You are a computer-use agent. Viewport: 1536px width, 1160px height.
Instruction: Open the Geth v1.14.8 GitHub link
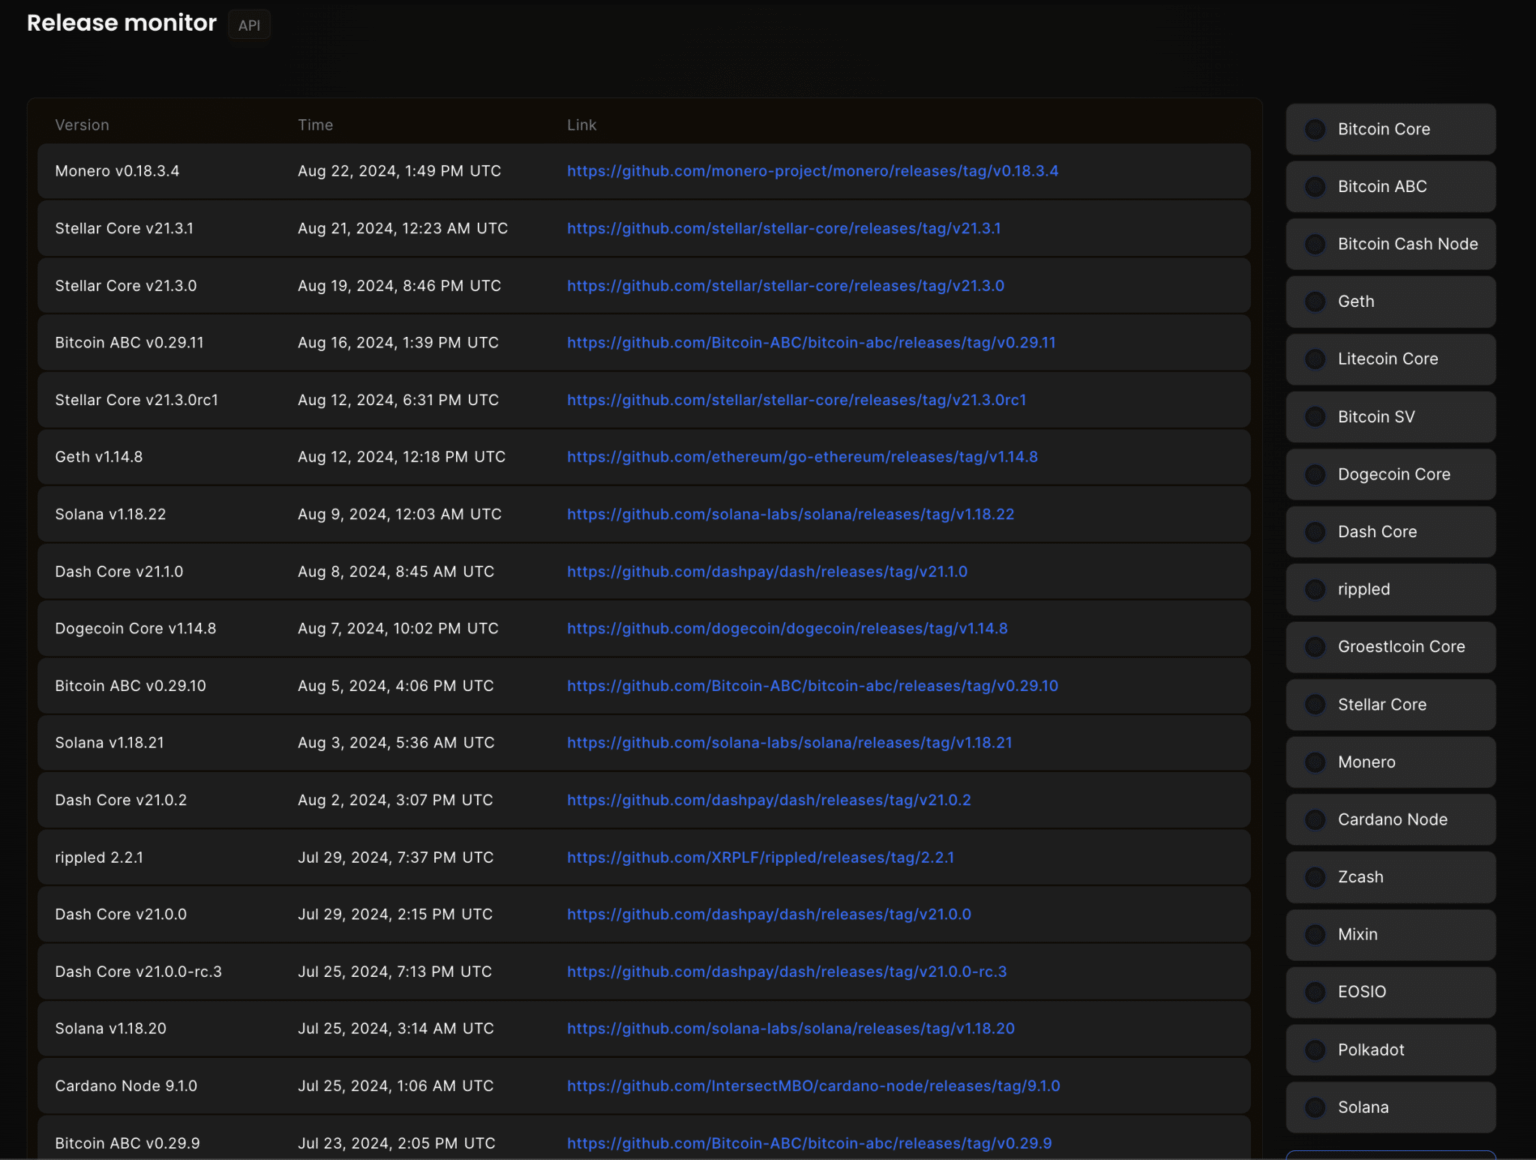coord(802,456)
